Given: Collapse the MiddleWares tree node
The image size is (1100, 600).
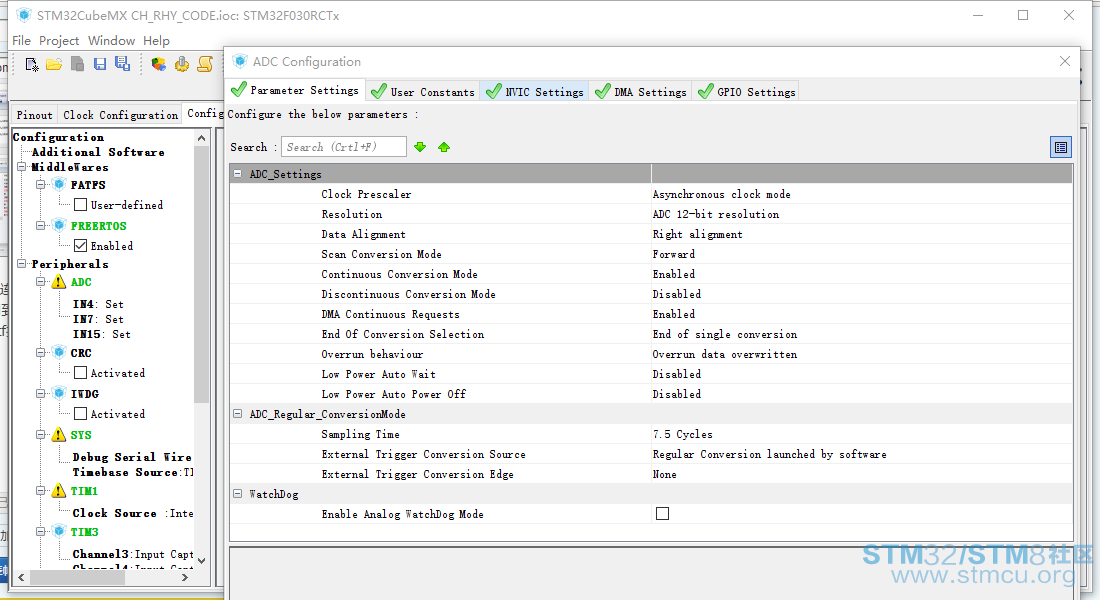Looking at the screenshot, I should pyautogui.click(x=22, y=167).
